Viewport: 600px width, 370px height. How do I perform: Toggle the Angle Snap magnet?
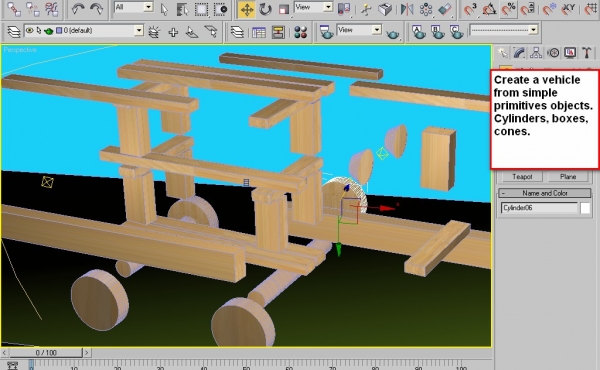(x=489, y=9)
